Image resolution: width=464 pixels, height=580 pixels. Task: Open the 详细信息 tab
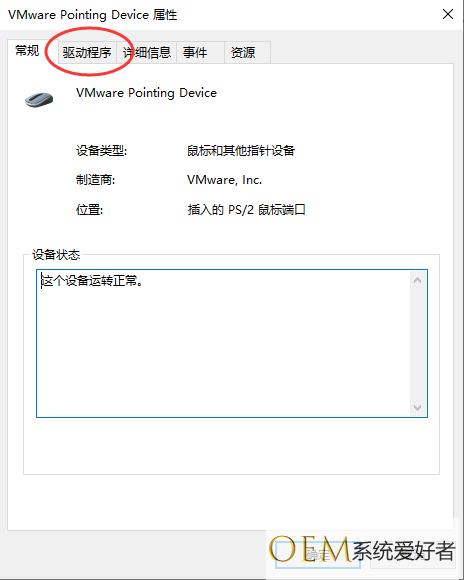coord(147,53)
